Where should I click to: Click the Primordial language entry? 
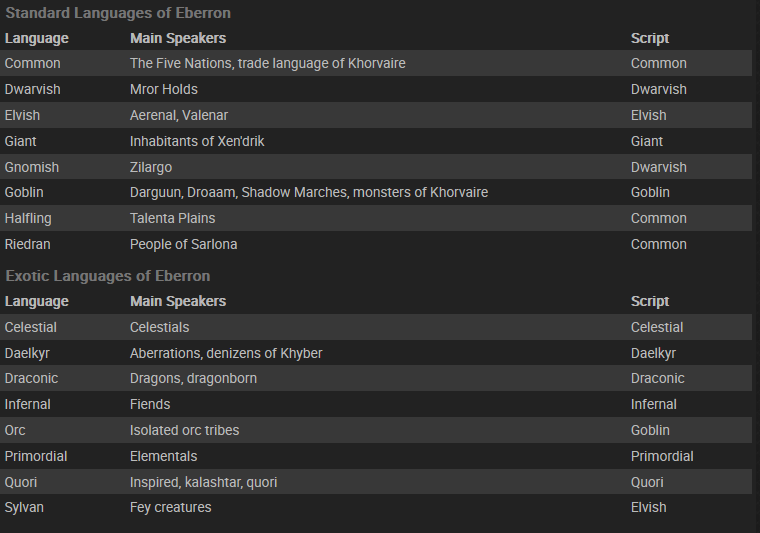click(36, 456)
